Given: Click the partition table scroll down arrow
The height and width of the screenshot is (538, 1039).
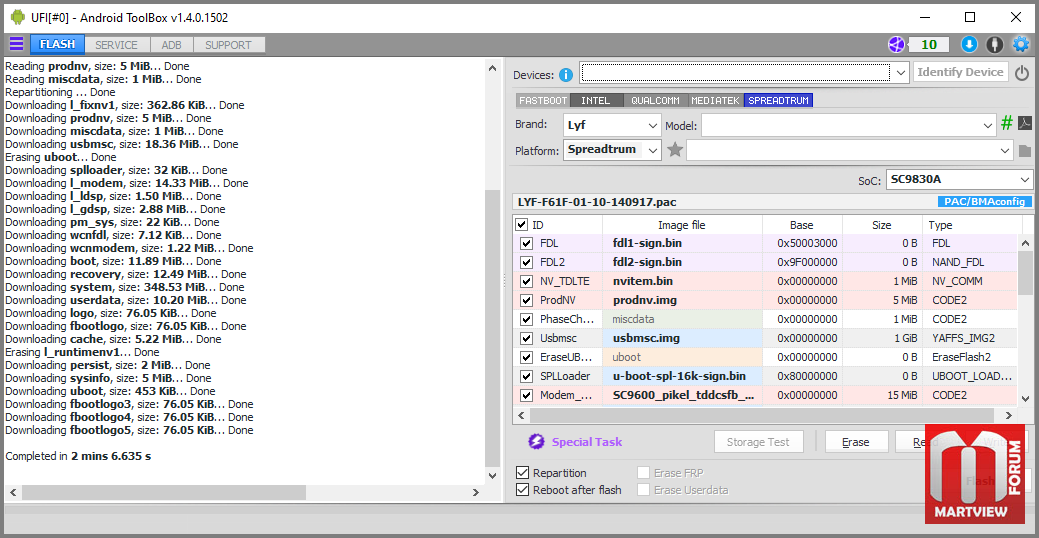Looking at the screenshot, I should pos(1026,398).
